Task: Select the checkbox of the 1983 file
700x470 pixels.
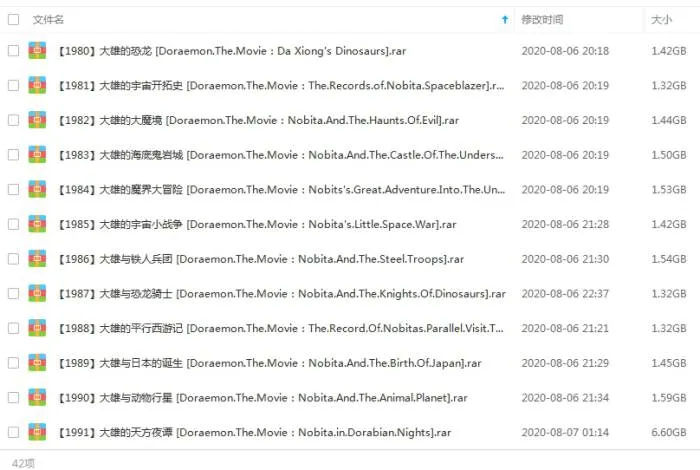Action: coord(13,154)
